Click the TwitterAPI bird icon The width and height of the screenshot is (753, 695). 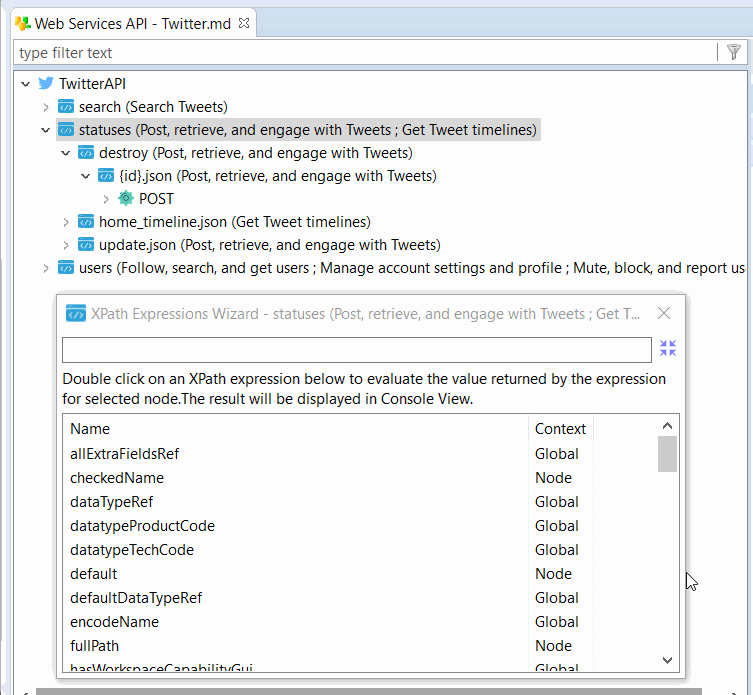[x=46, y=83]
